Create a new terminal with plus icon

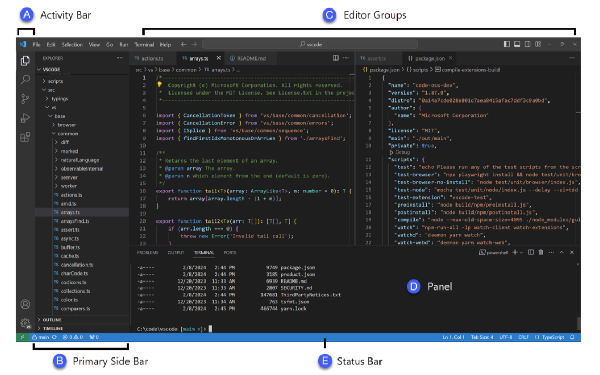[x=515, y=252]
